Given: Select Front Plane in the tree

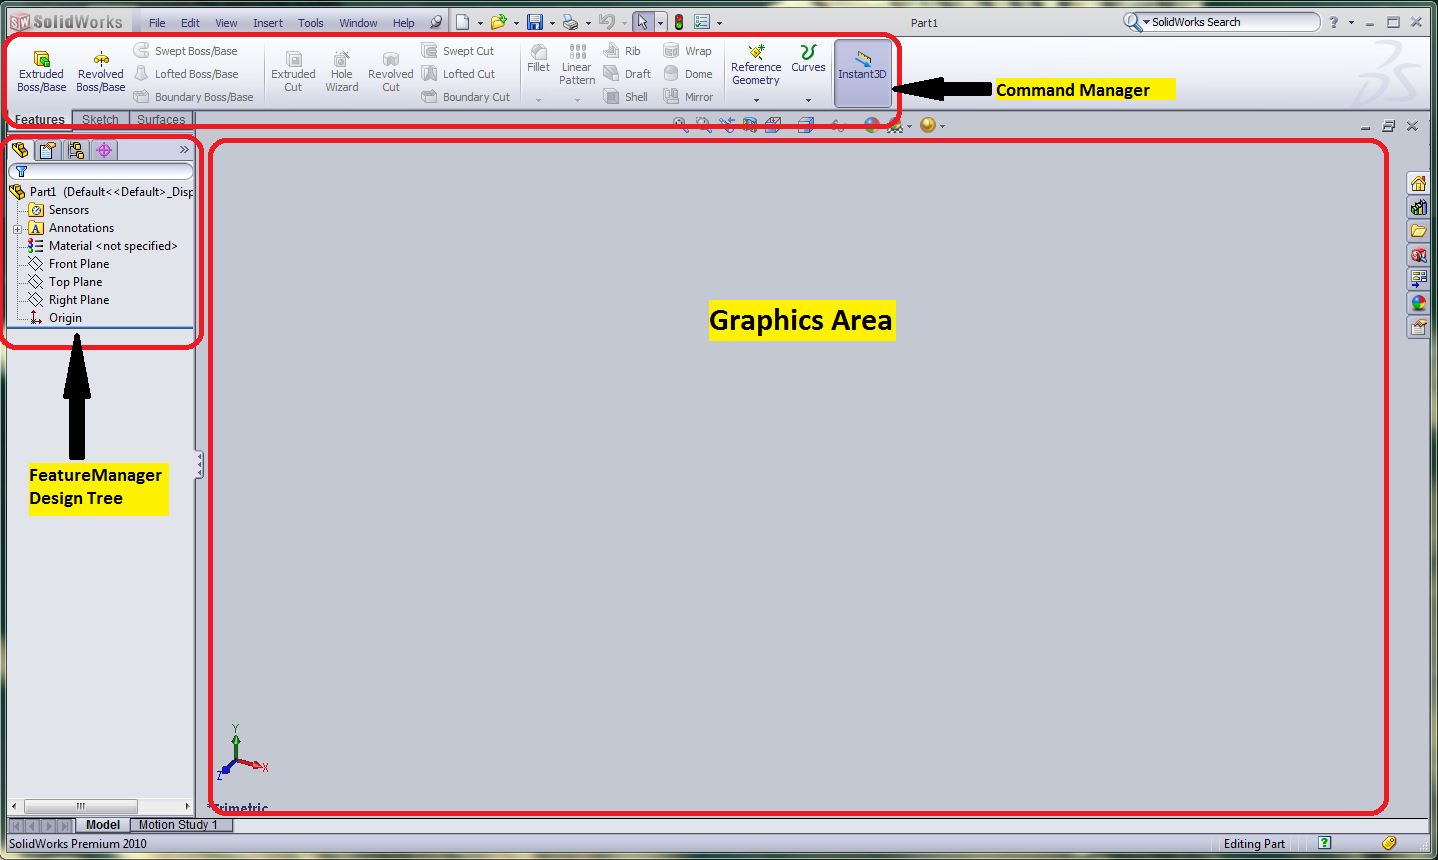Looking at the screenshot, I should click(x=69, y=264).
